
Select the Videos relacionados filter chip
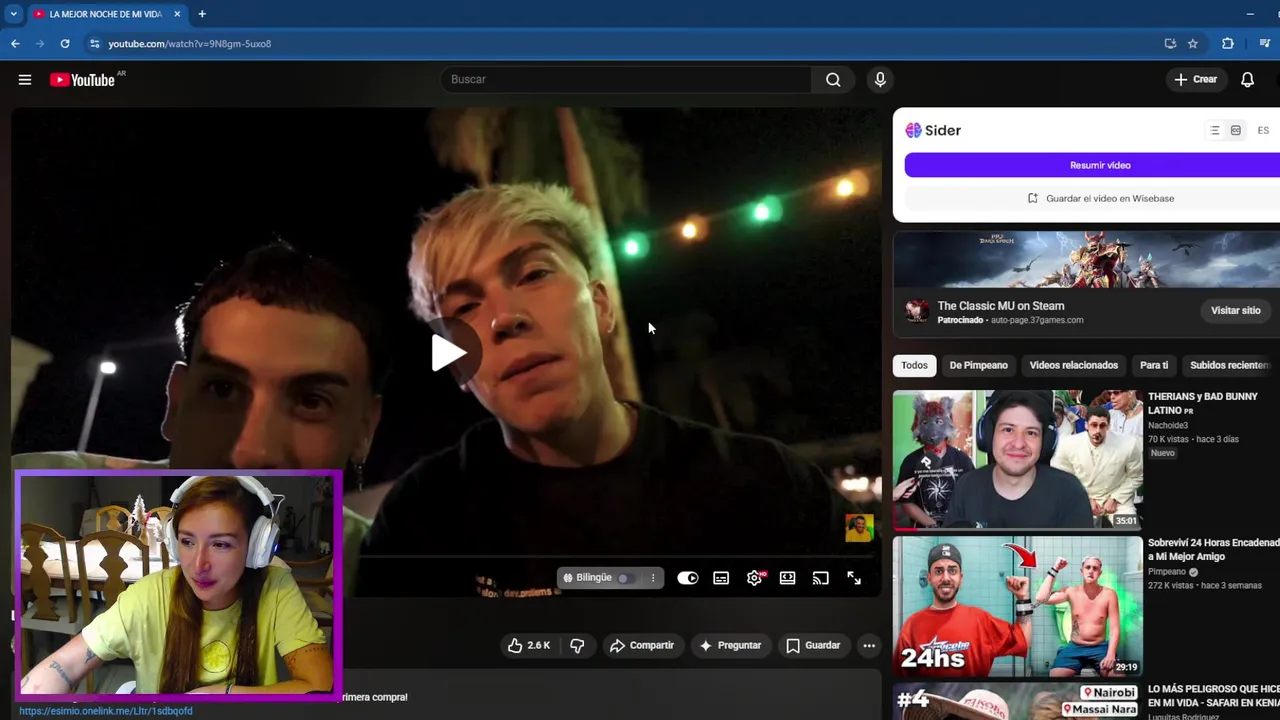1074,365
